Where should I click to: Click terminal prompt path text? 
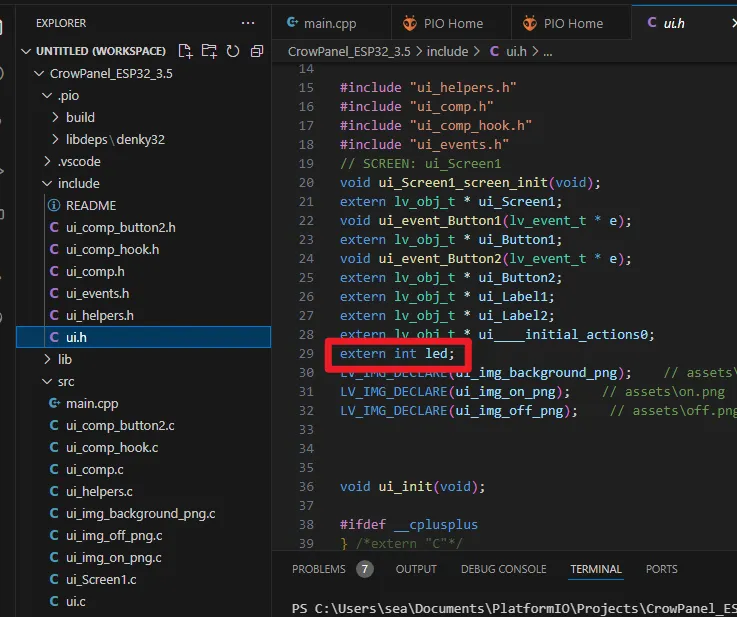point(514,609)
